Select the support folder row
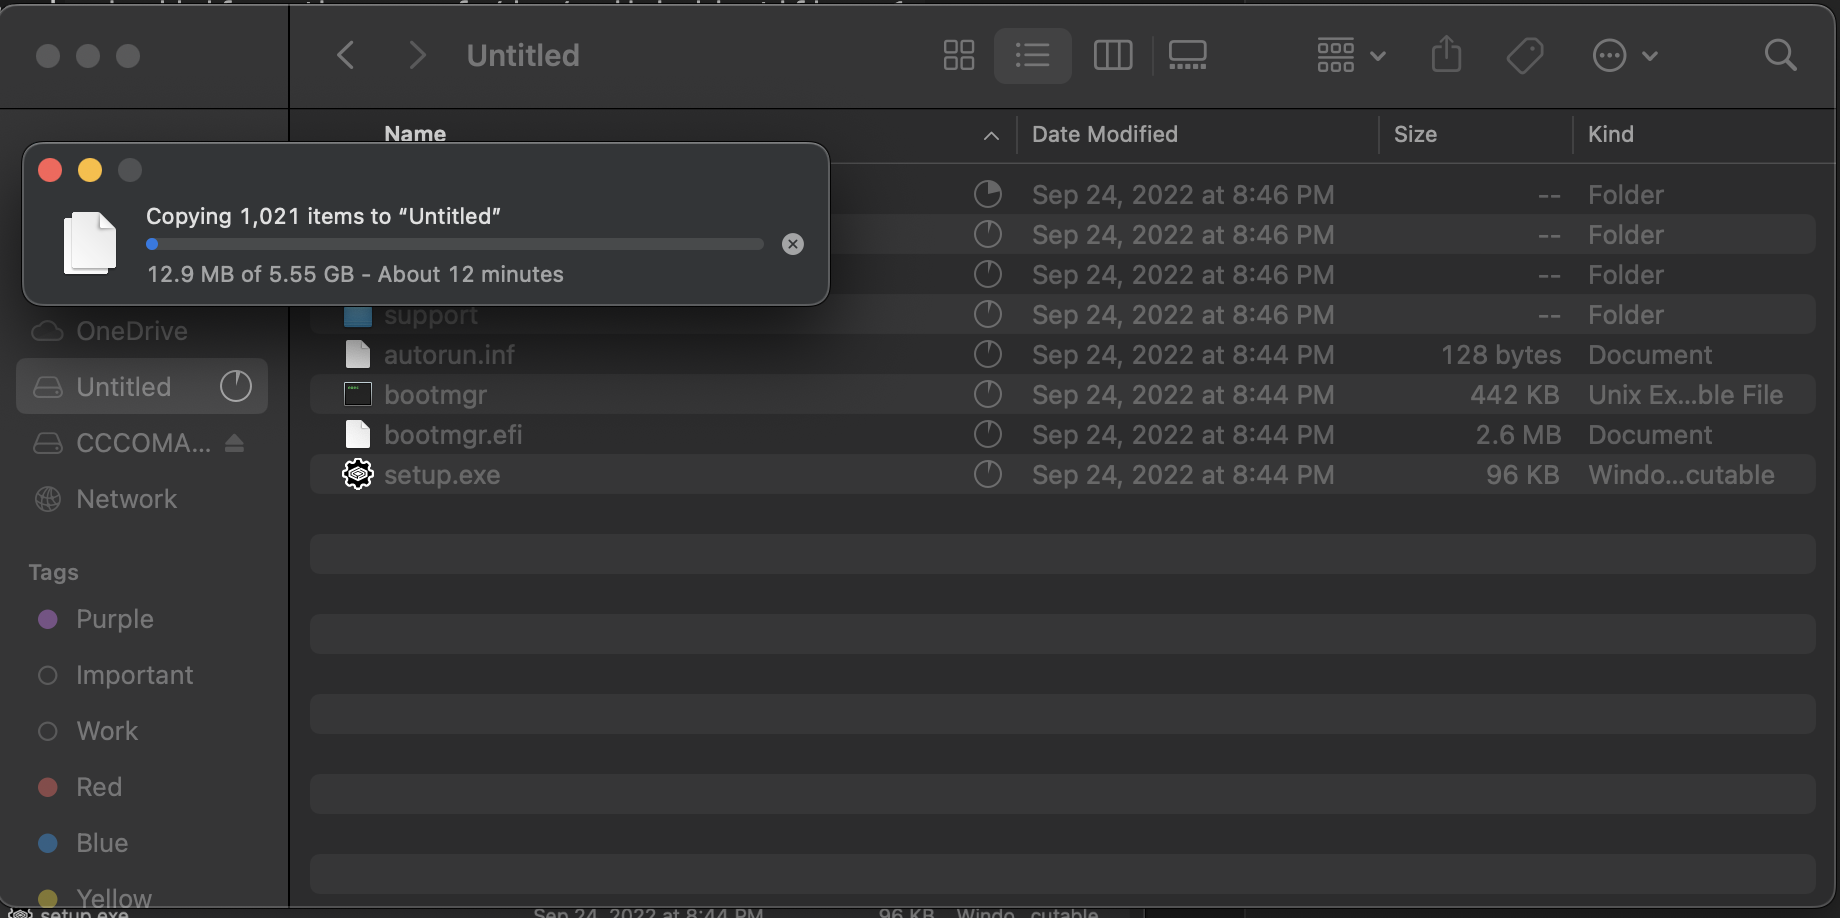This screenshot has width=1840, height=918. [1062, 315]
